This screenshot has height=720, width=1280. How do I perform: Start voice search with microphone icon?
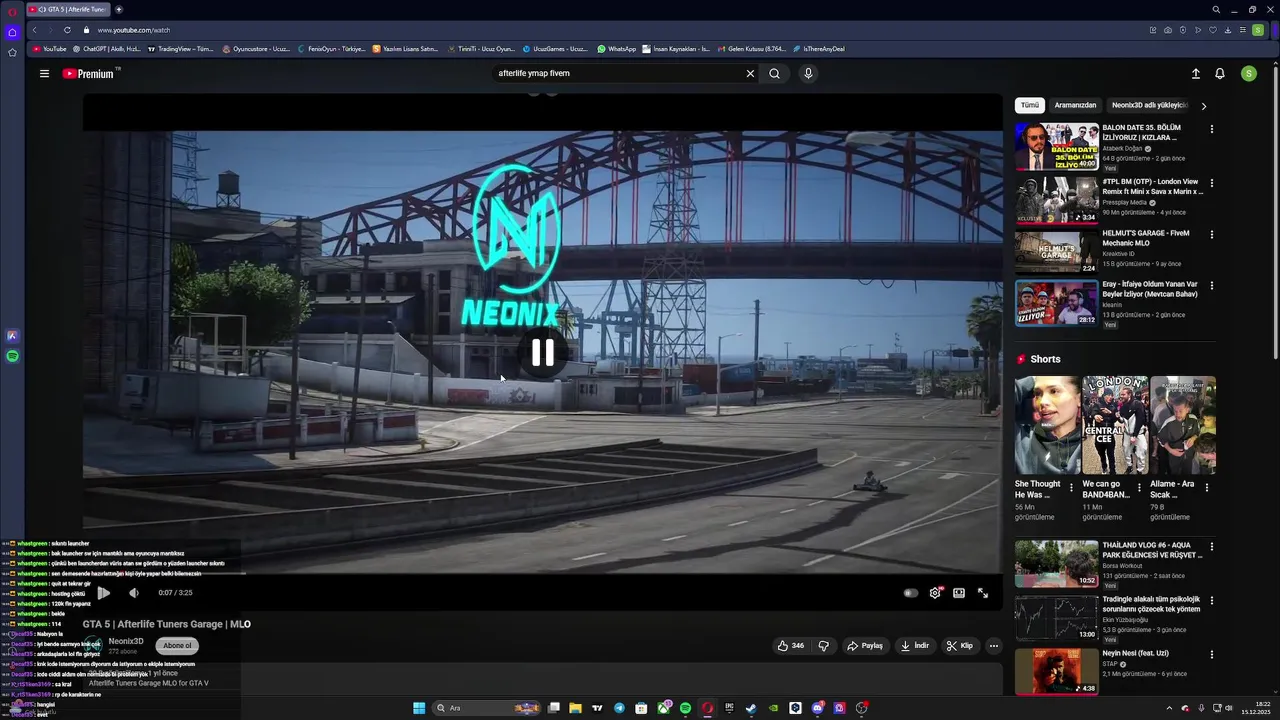(x=808, y=73)
